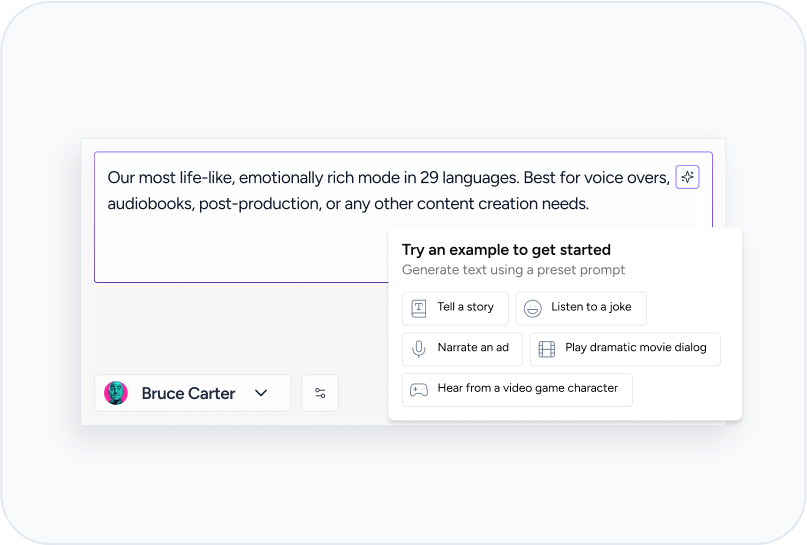Click 'Generate text using a preset prompt' subtitle
The height and width of the screenshot is (545, 807).
point(513,270)
